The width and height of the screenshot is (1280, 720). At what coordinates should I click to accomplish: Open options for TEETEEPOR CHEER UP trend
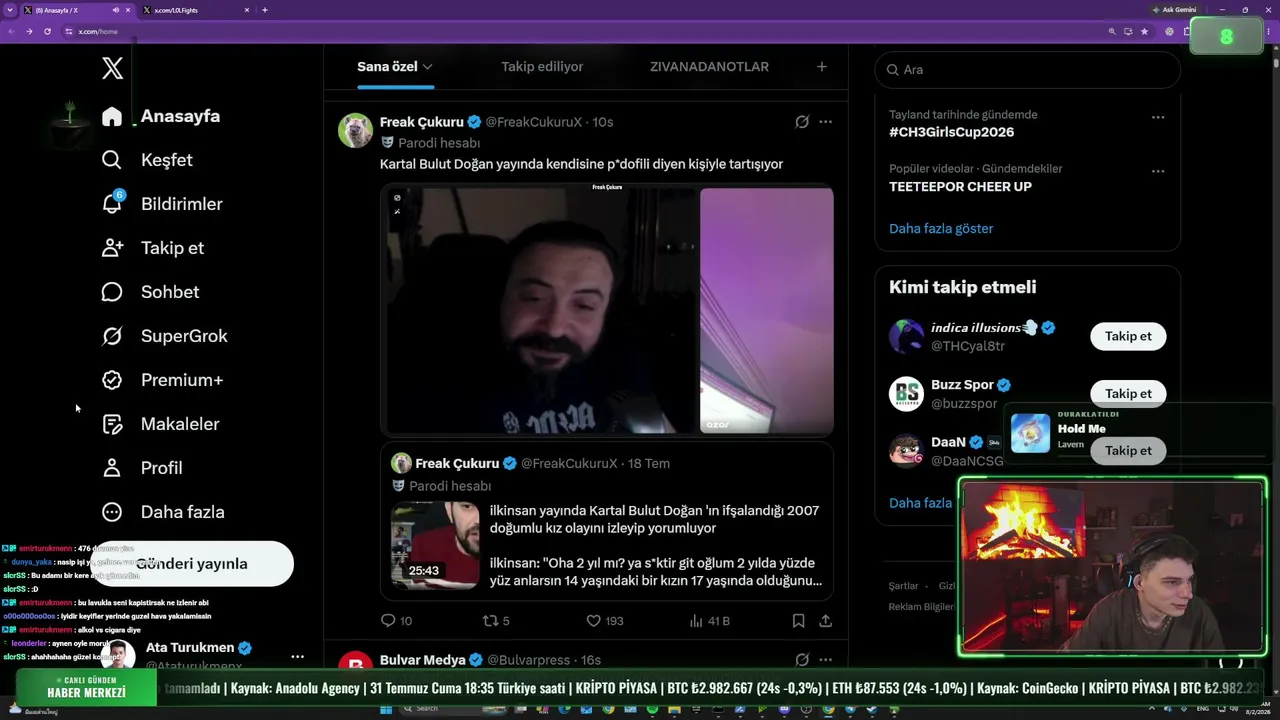pos(1158,171)
